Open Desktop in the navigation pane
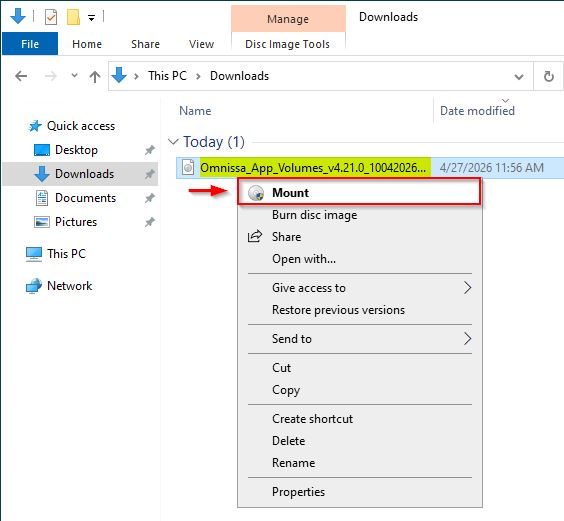564x521 pixels. pos(76,150)
